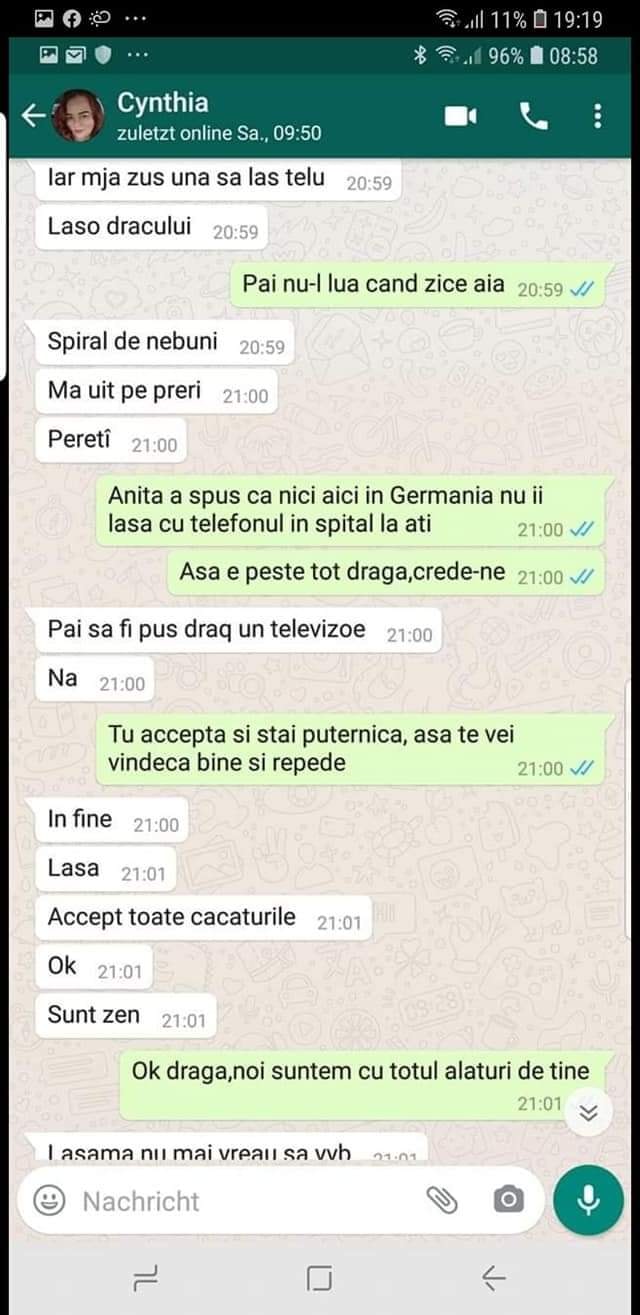Open contact info by tapping Cynthia name
This screenshot has height=1315, width=640.
tap(165, 102)
